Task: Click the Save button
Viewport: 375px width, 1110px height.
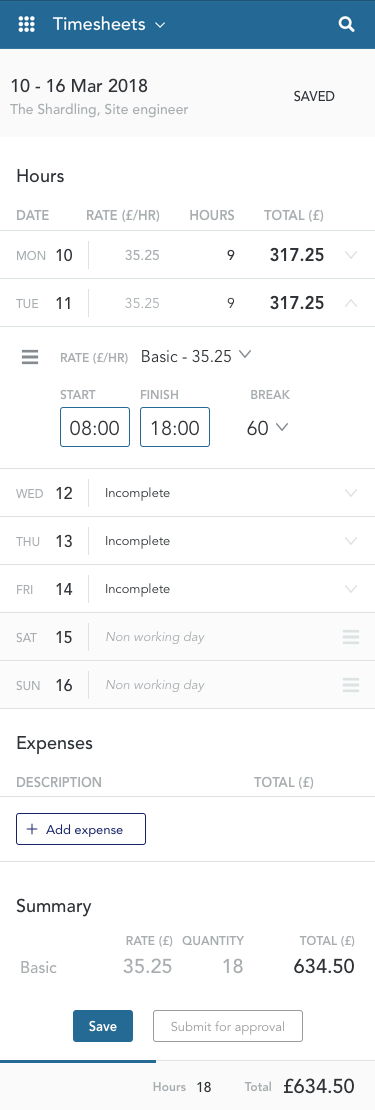Action: [x=103, y=1026]
